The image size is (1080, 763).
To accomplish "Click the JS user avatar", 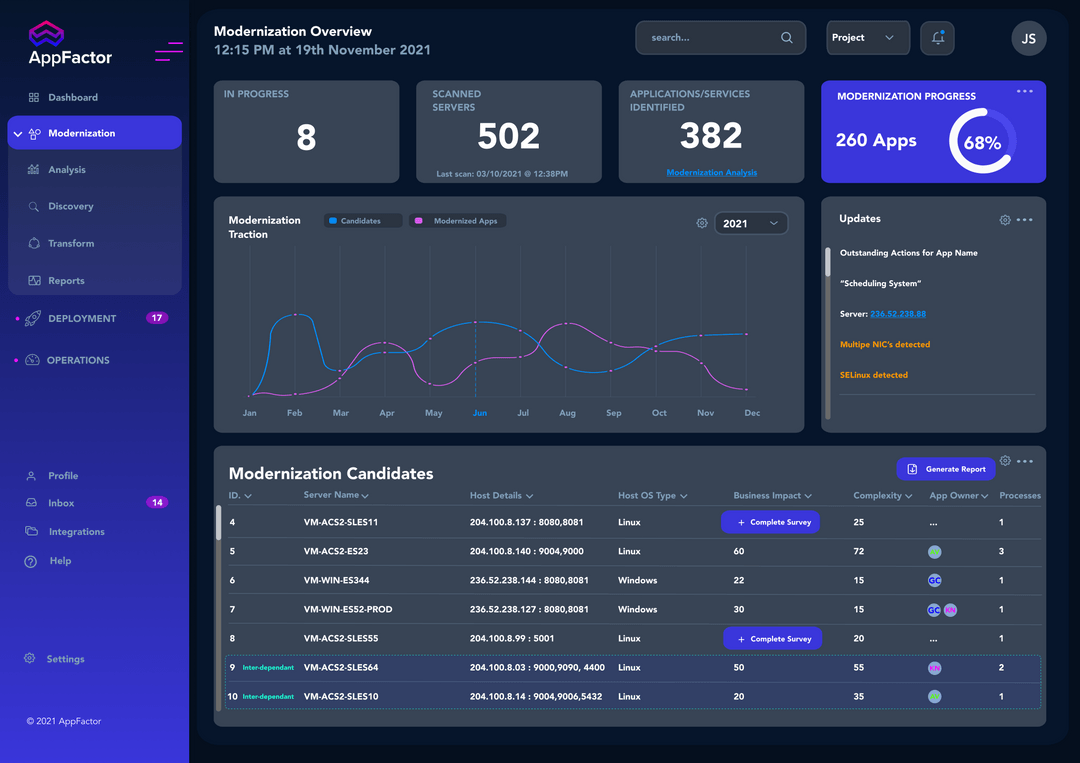I will pos(1029,39).
